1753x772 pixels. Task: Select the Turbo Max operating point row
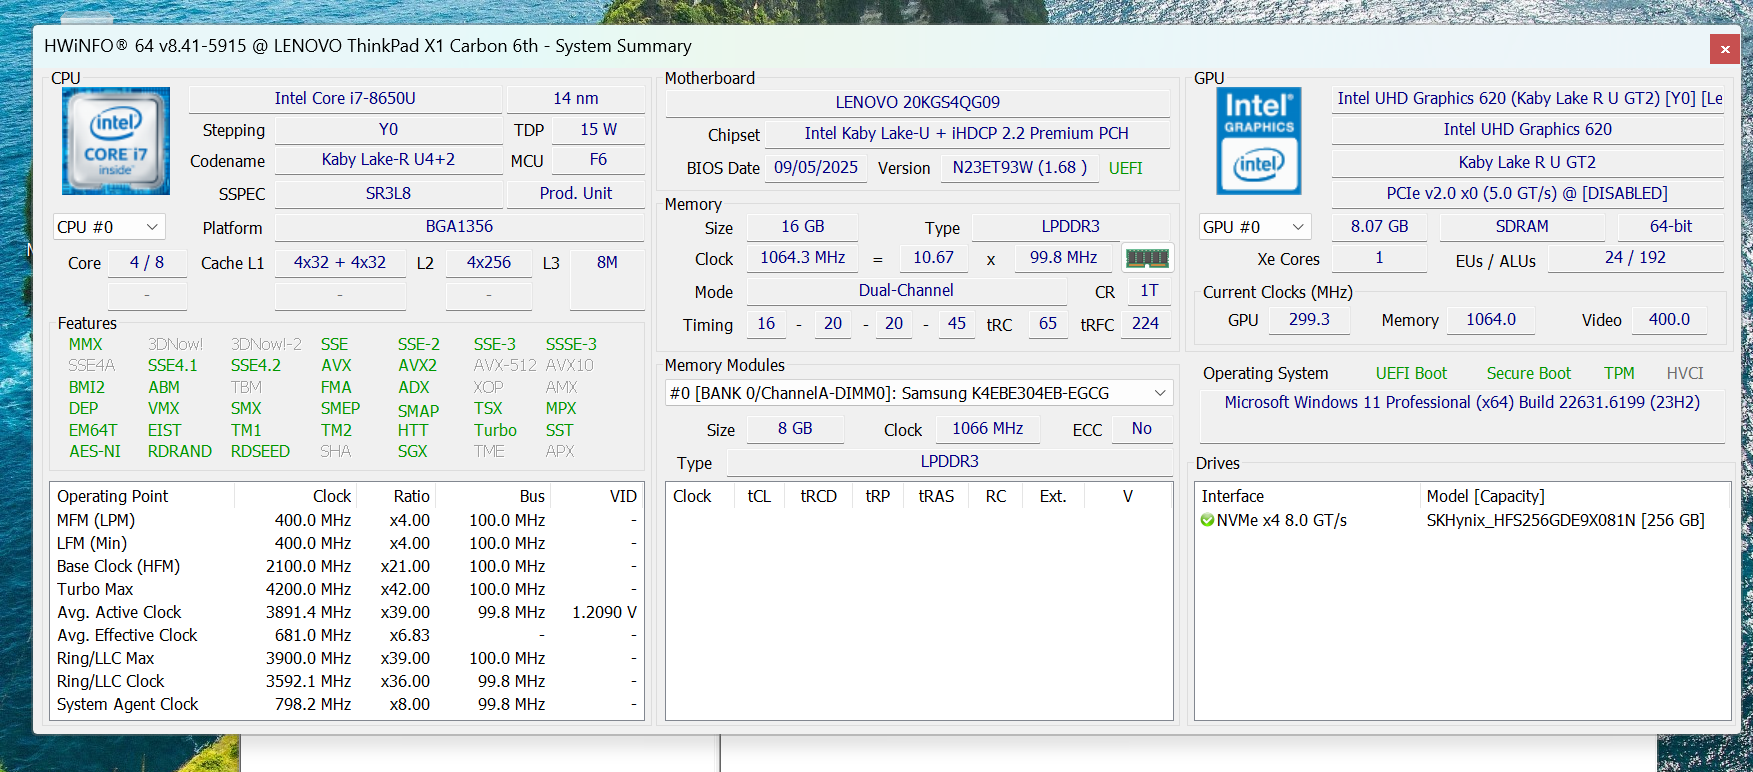point(347,589)
